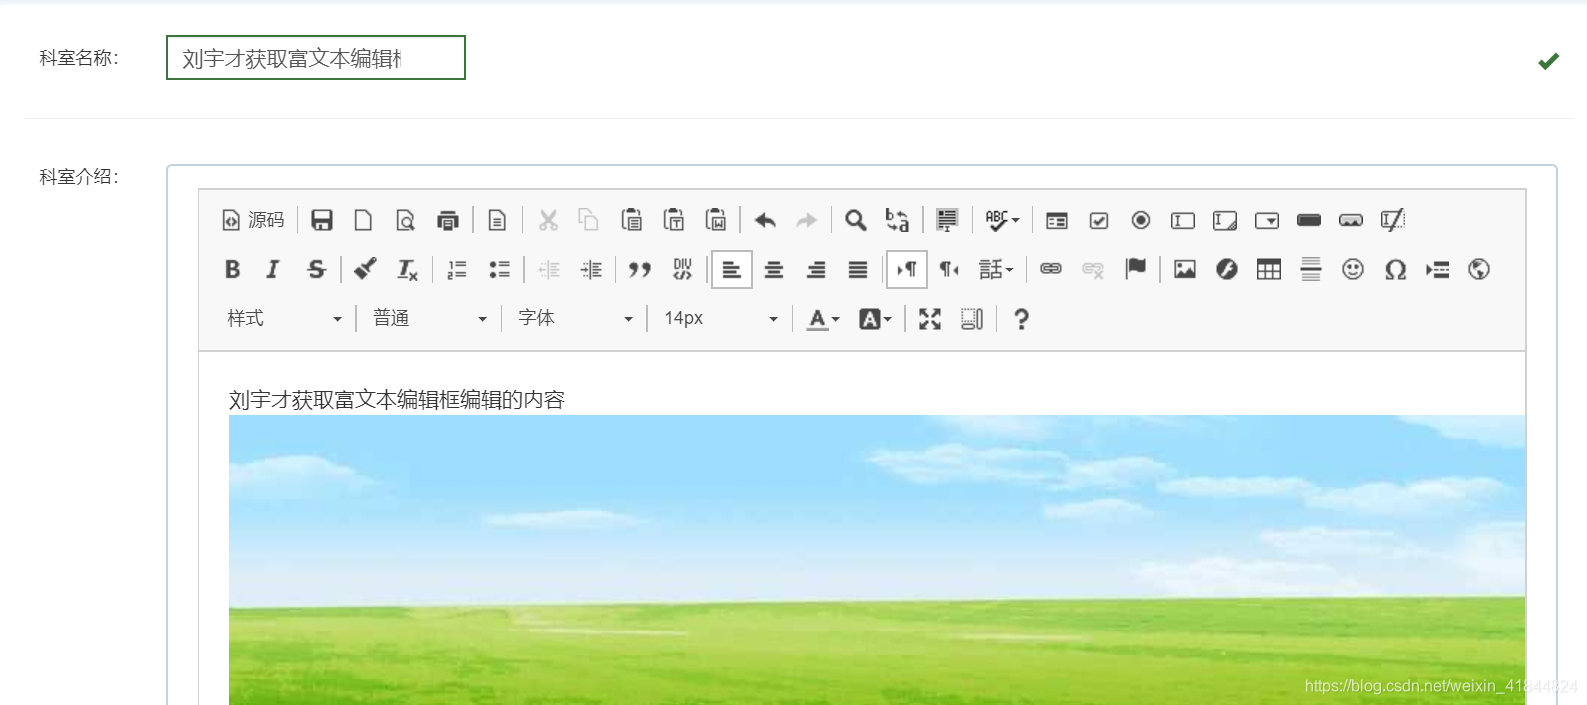The height and width of the screenshot is (705, 1587).
Task: Click the Remove Format icon
Action: point(407,269)
